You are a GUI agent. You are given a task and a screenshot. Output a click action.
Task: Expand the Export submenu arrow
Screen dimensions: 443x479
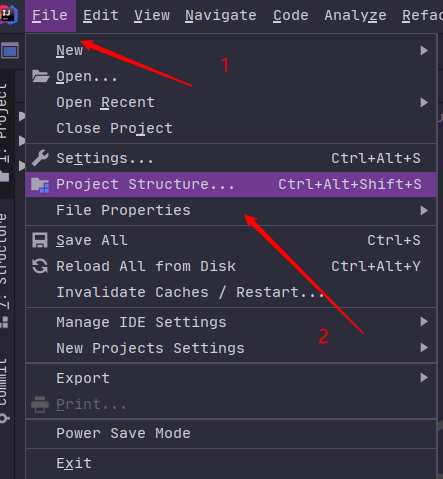point(424,378)
